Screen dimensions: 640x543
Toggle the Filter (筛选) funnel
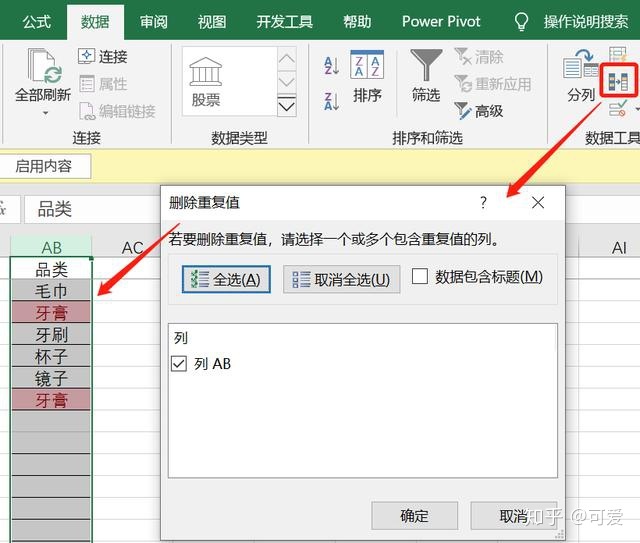[426, 76]
